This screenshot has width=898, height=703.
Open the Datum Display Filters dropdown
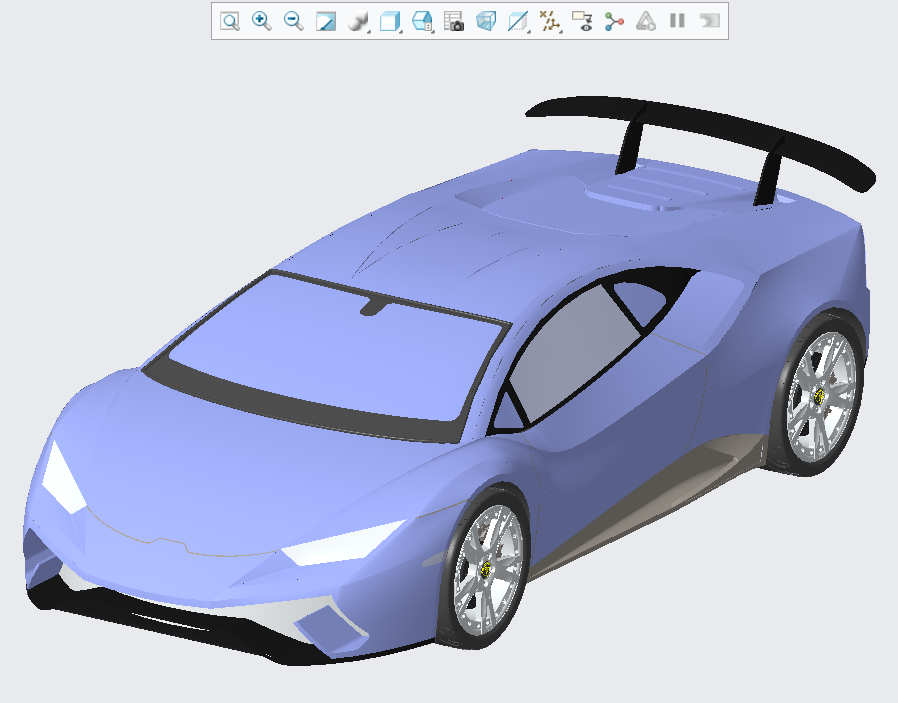550,22
